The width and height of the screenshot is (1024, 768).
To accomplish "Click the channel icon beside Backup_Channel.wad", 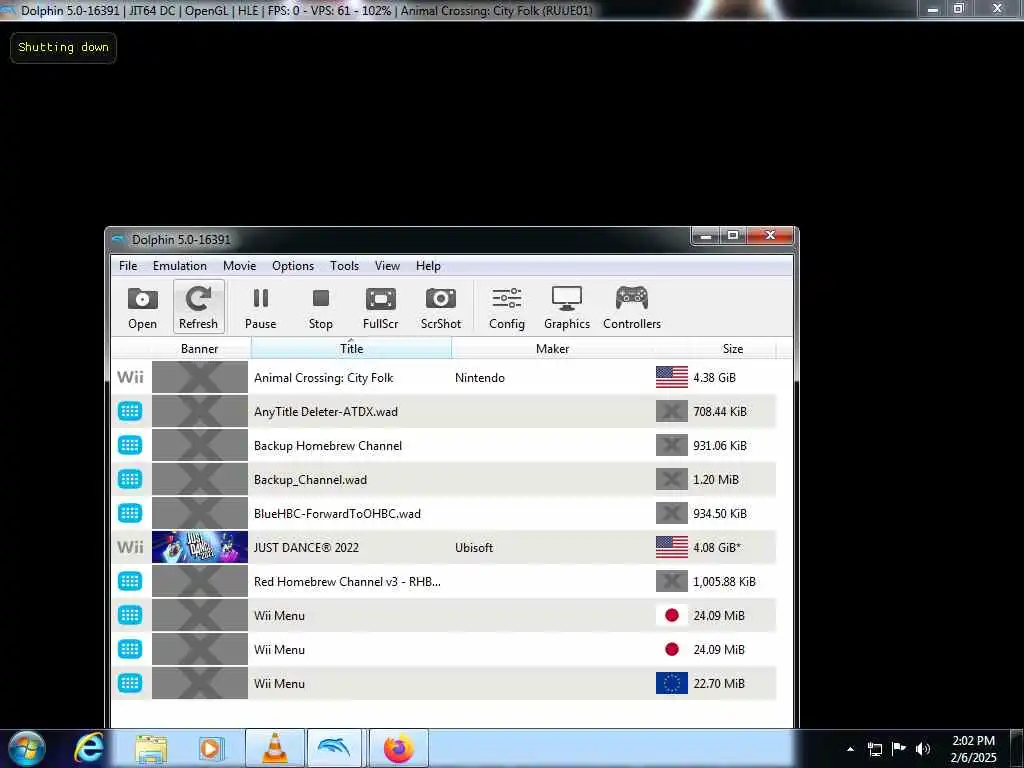I will tap(130, 479).
